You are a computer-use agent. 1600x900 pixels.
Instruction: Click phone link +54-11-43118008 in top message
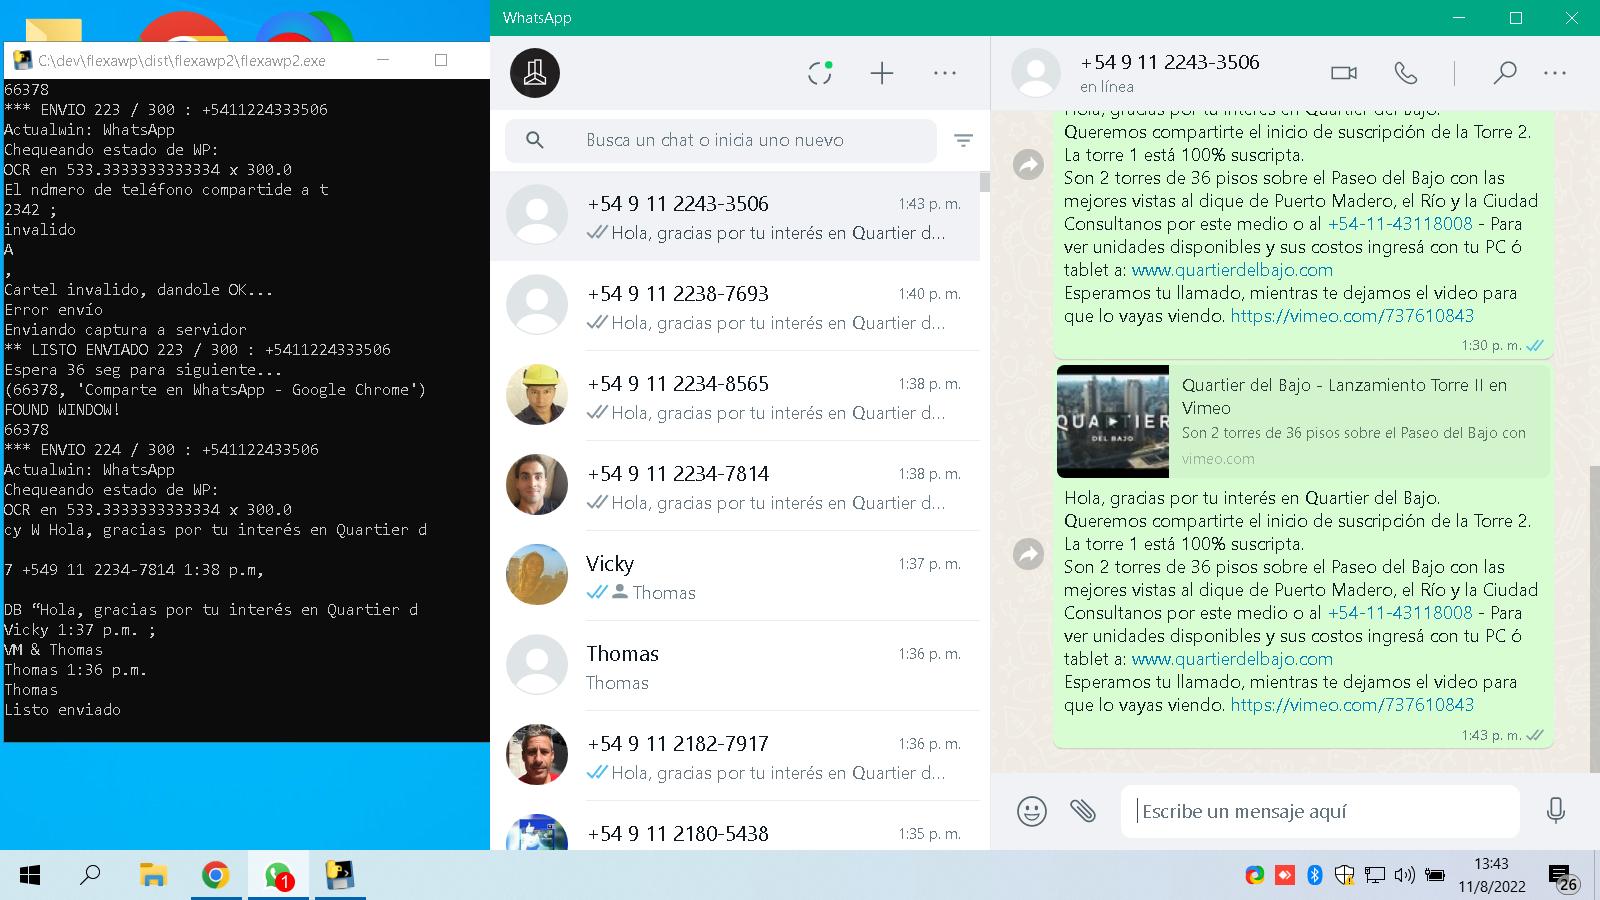pos(1400,224)
